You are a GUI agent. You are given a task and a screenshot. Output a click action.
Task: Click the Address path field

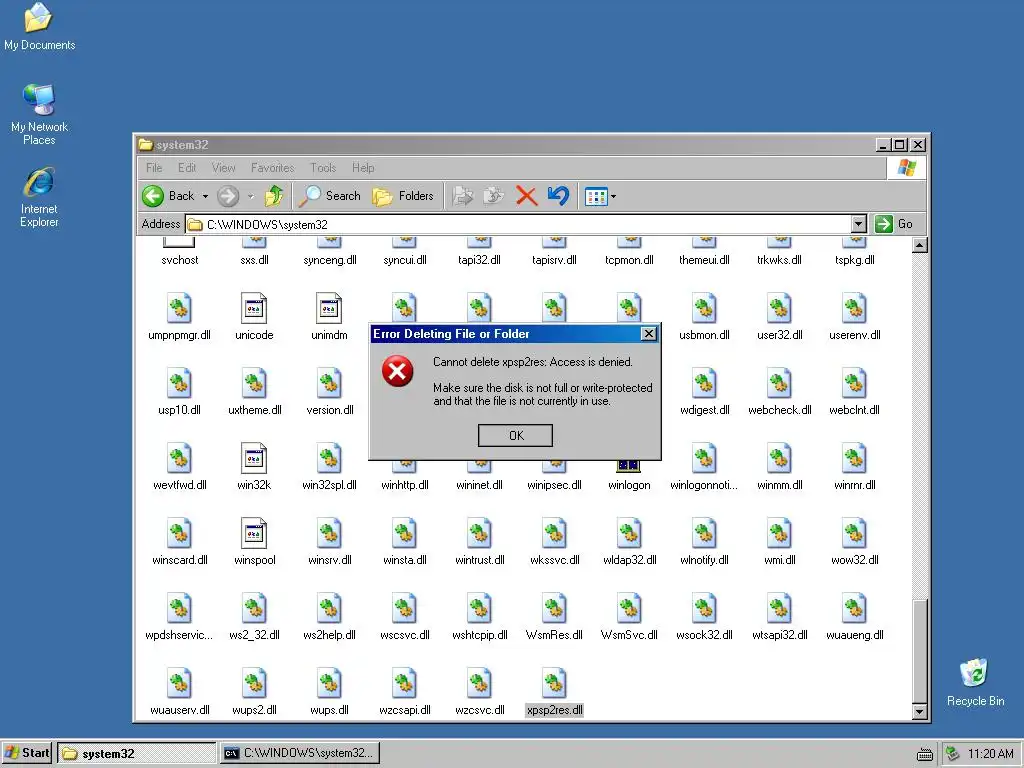(x=519, y=224)
